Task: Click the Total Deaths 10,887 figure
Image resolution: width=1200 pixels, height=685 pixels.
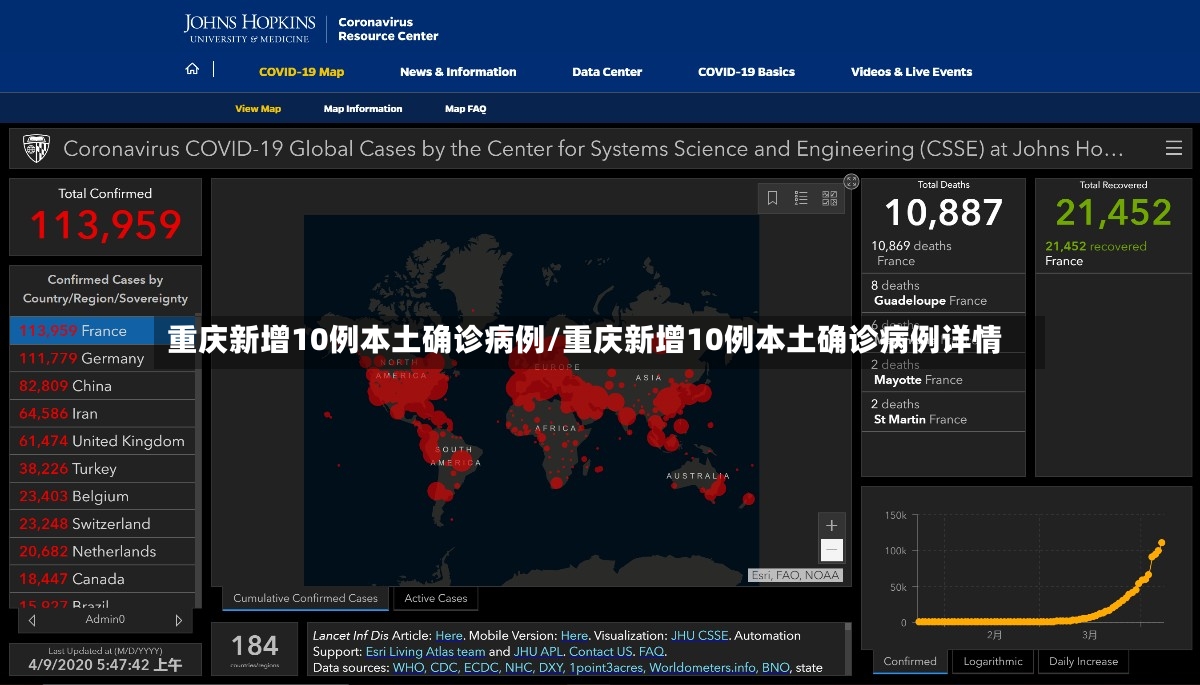Action: point(943,212)
